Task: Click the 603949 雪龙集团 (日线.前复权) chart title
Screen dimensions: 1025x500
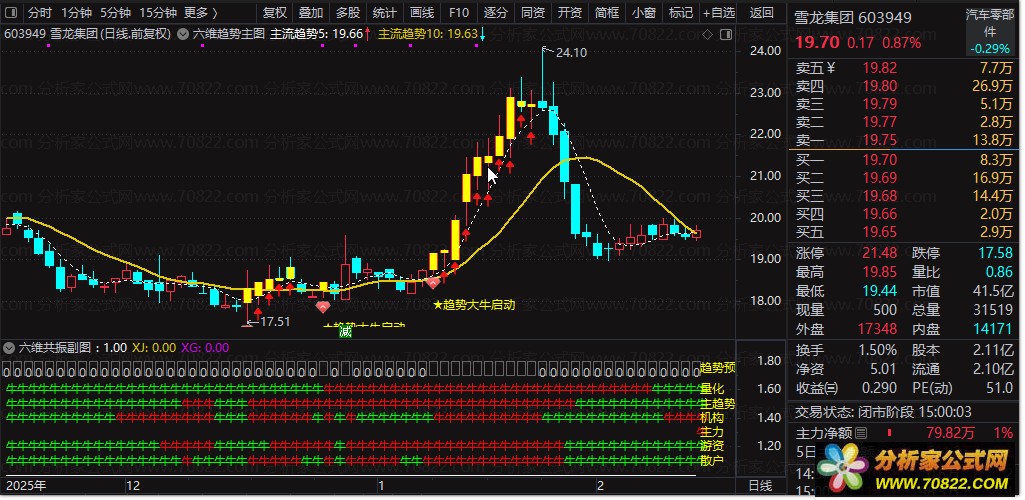Action: [x=88, y=34]
